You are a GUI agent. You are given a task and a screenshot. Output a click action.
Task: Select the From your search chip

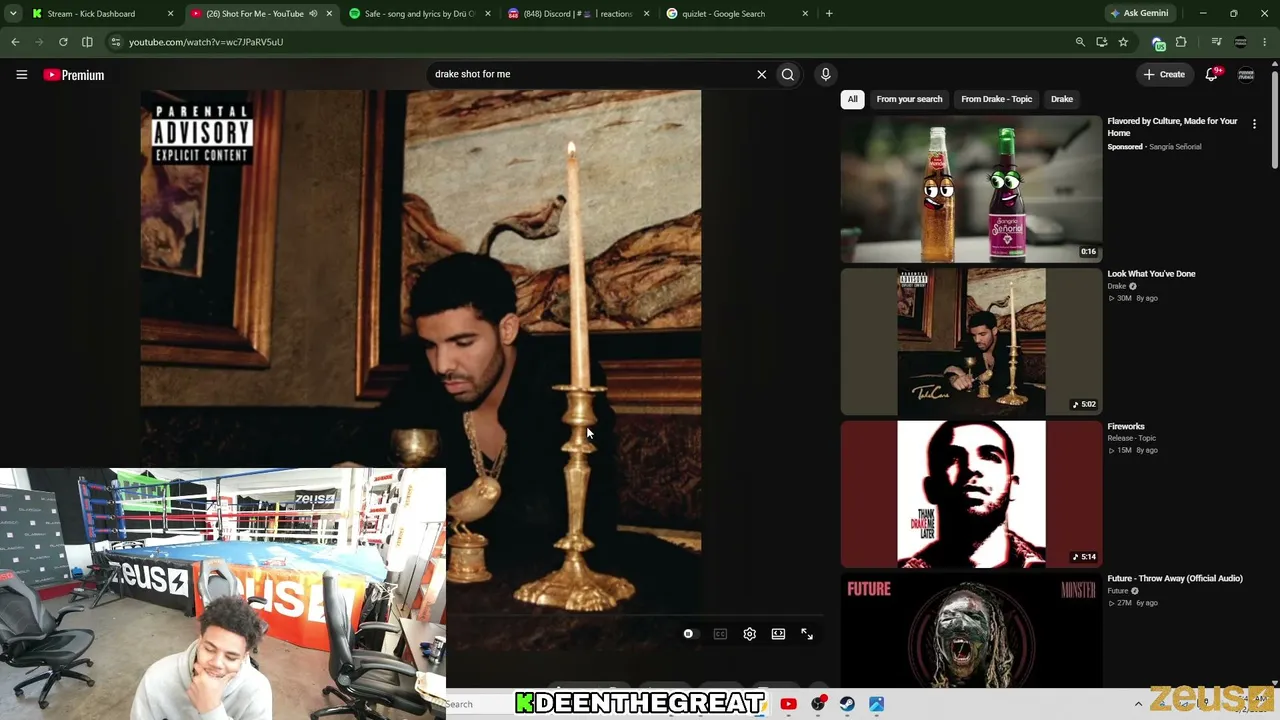pyautogui.click(x=909, y=99)
